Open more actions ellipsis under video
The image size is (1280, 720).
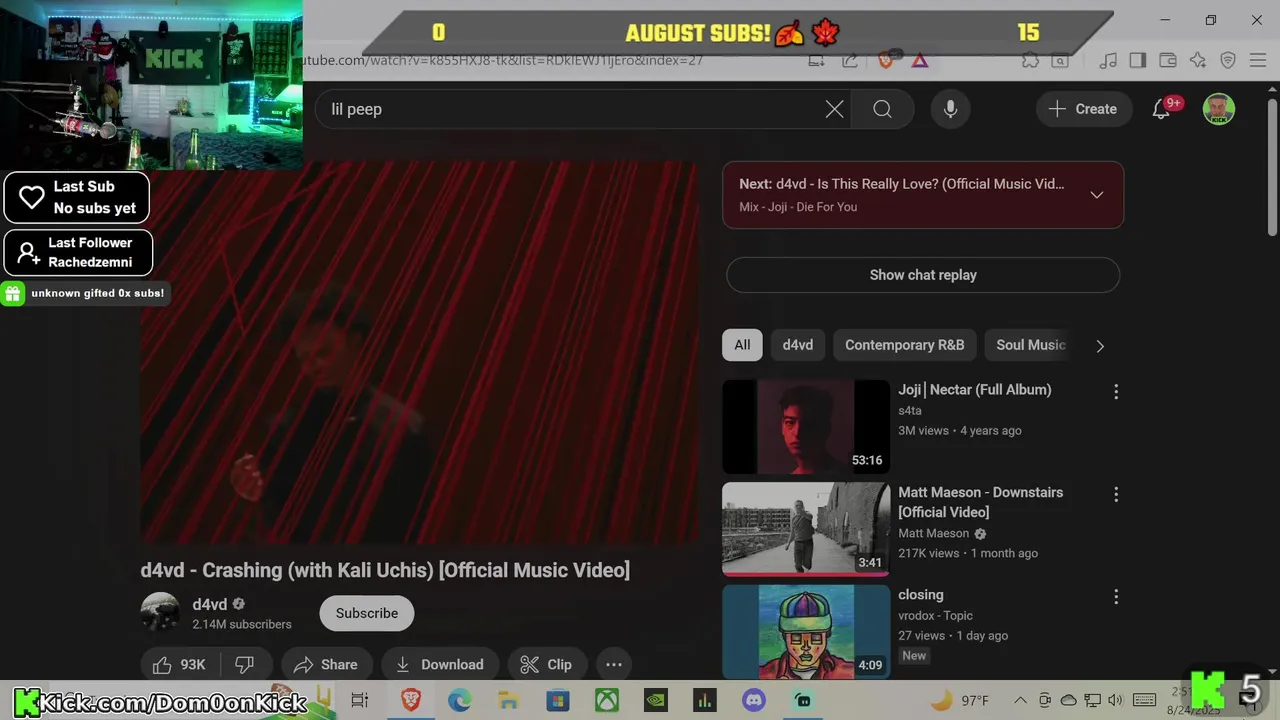[614, 664]
